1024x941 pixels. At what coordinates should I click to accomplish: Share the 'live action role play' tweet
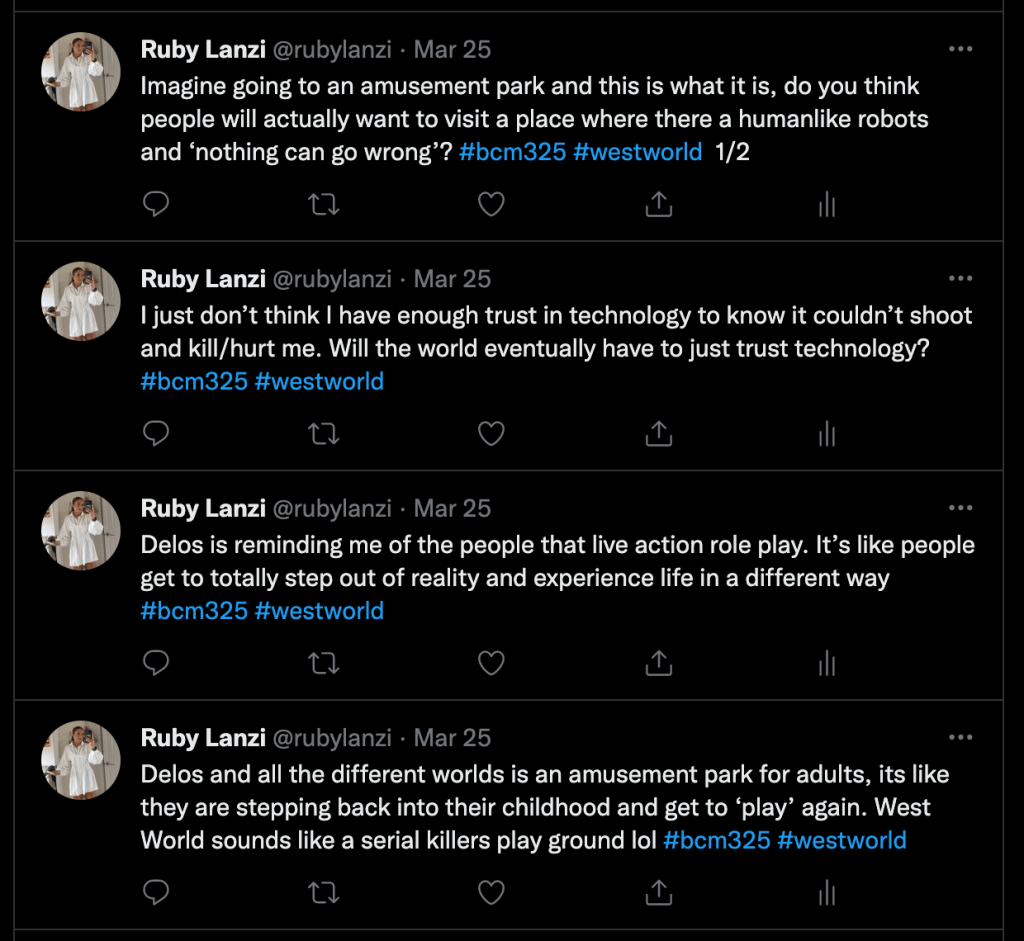click(658, 662)
